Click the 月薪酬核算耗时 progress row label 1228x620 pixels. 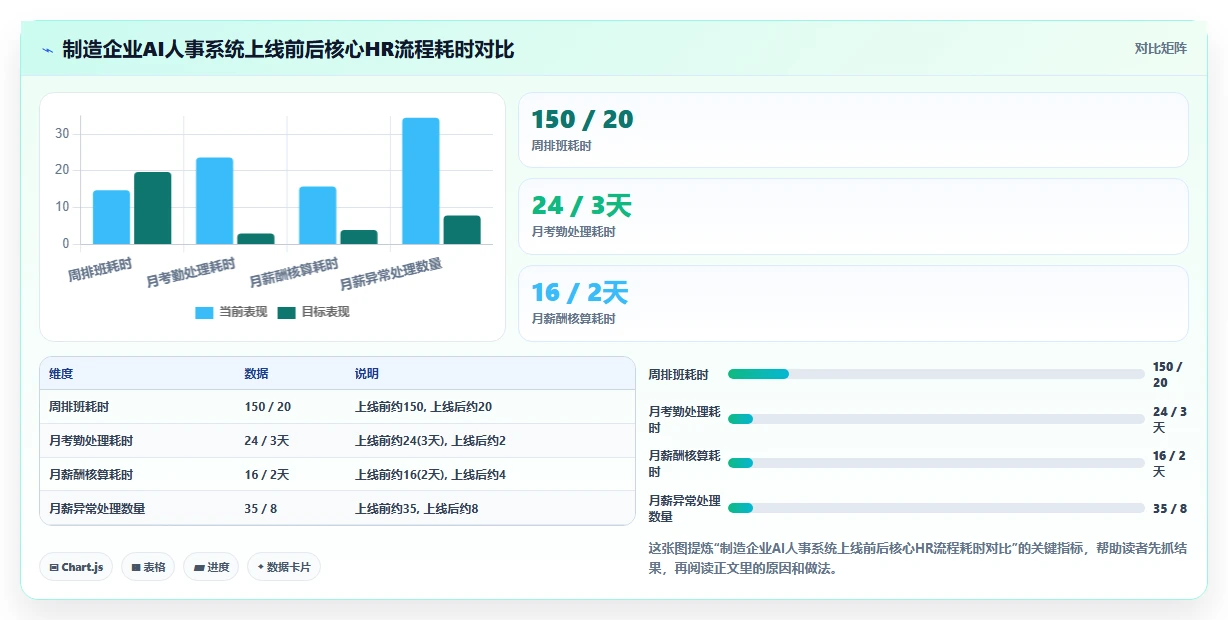tap(684, 463)
